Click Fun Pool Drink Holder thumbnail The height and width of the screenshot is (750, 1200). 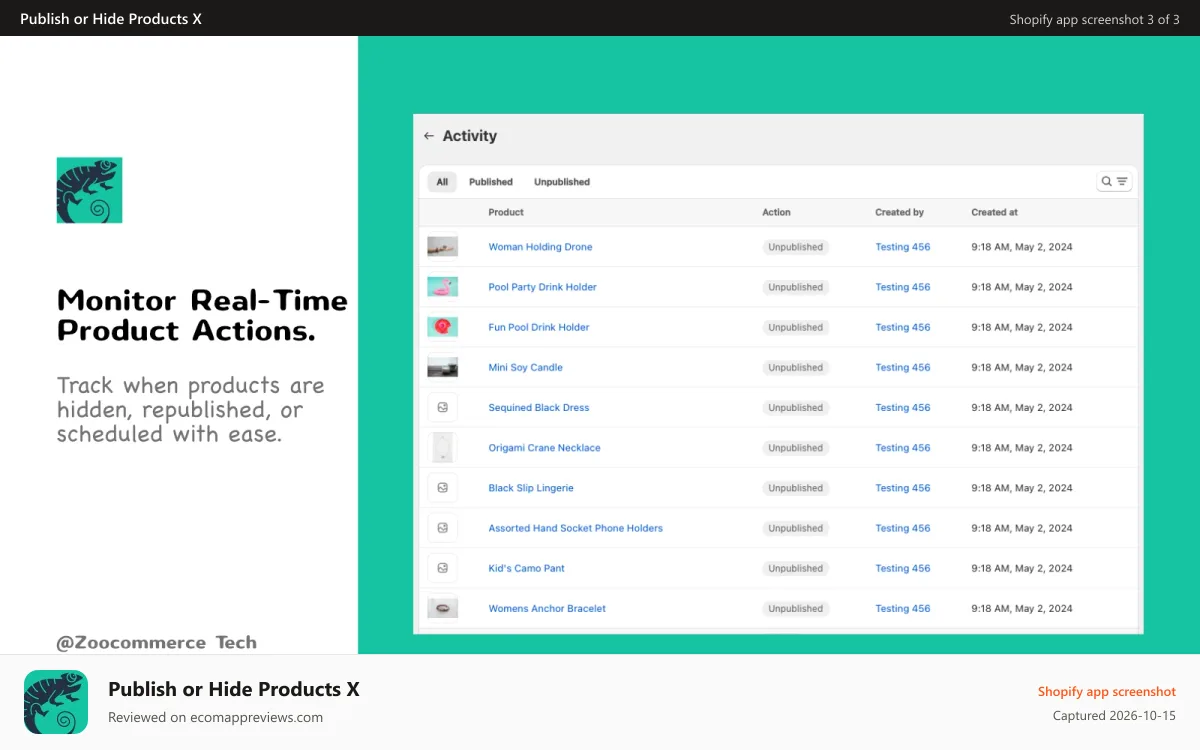tap(442, 327)
